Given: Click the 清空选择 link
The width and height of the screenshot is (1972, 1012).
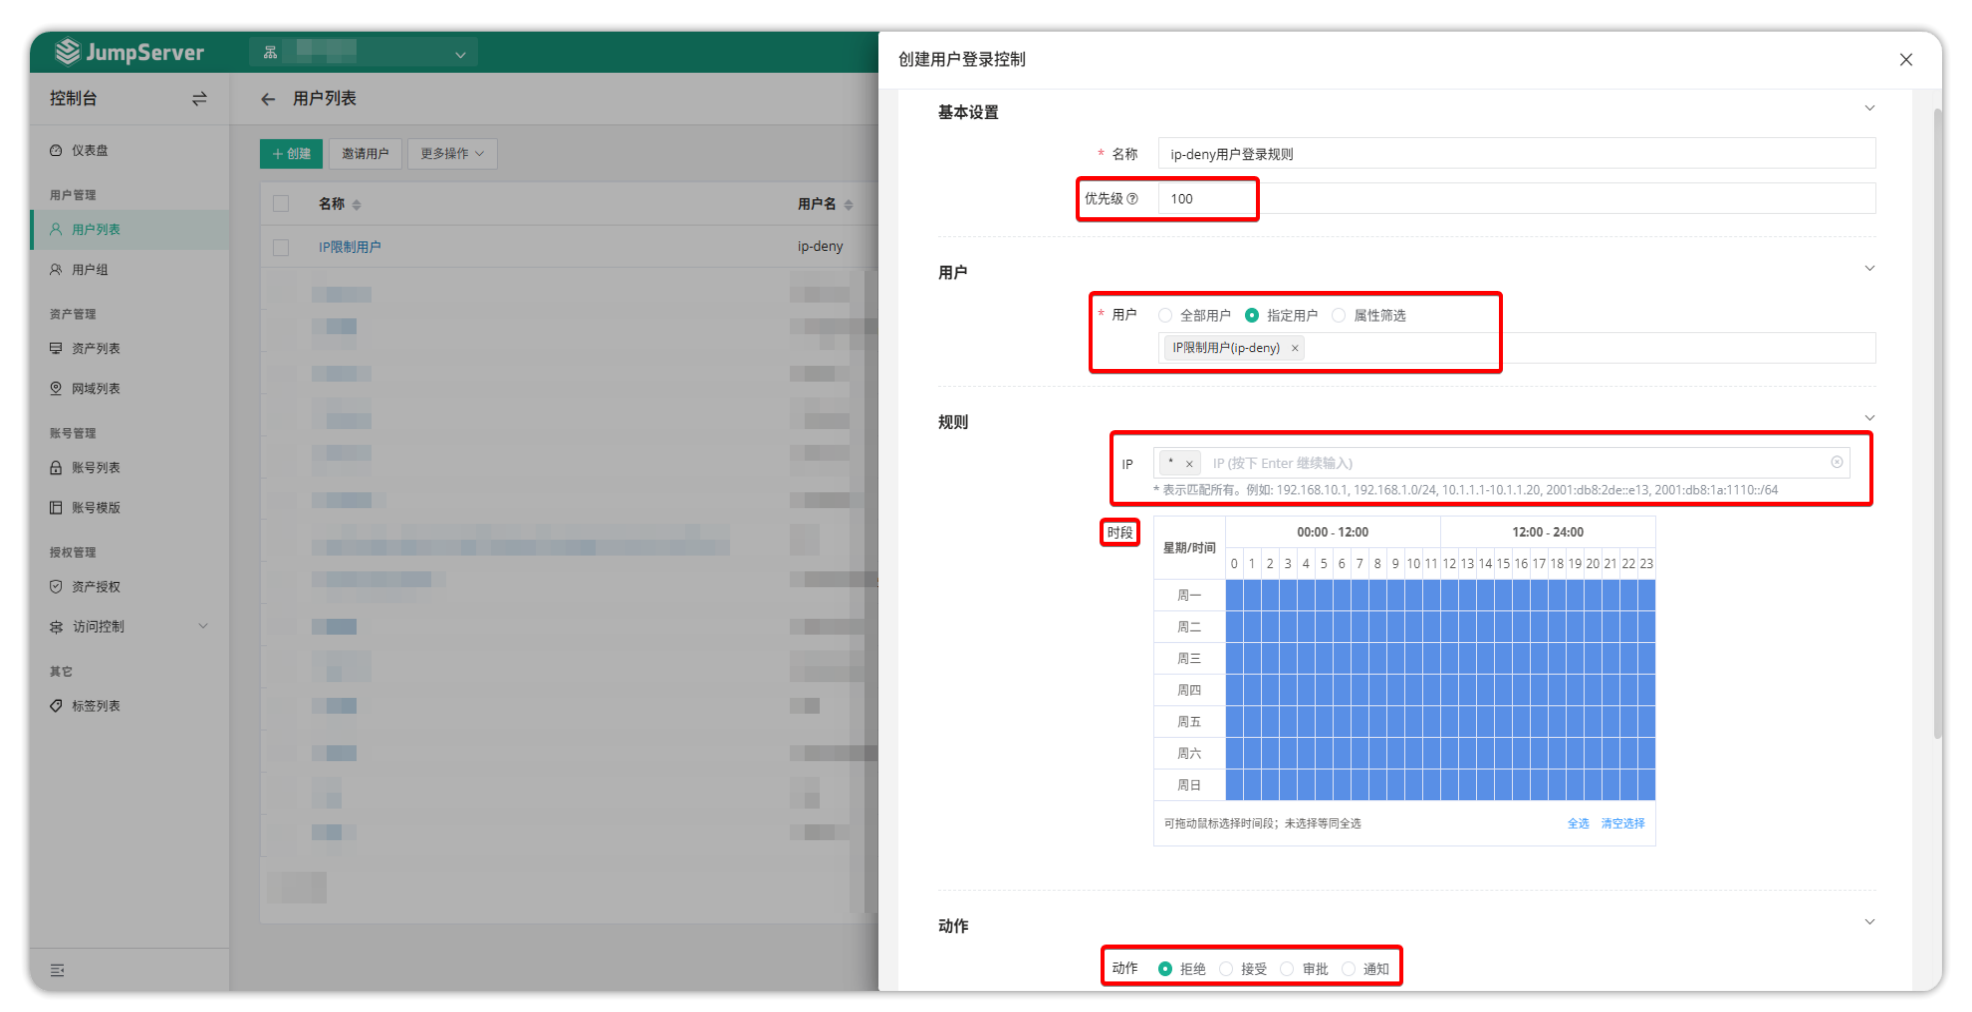Looking at the screenshot, I should pos(1622,824).
